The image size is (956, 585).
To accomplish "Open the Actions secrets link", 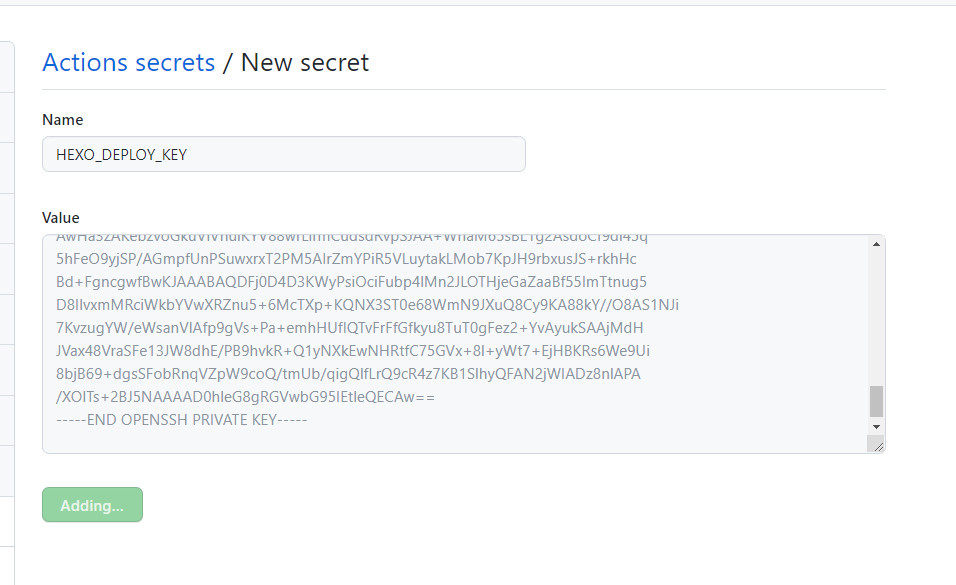I will click(x=128, y=62).
